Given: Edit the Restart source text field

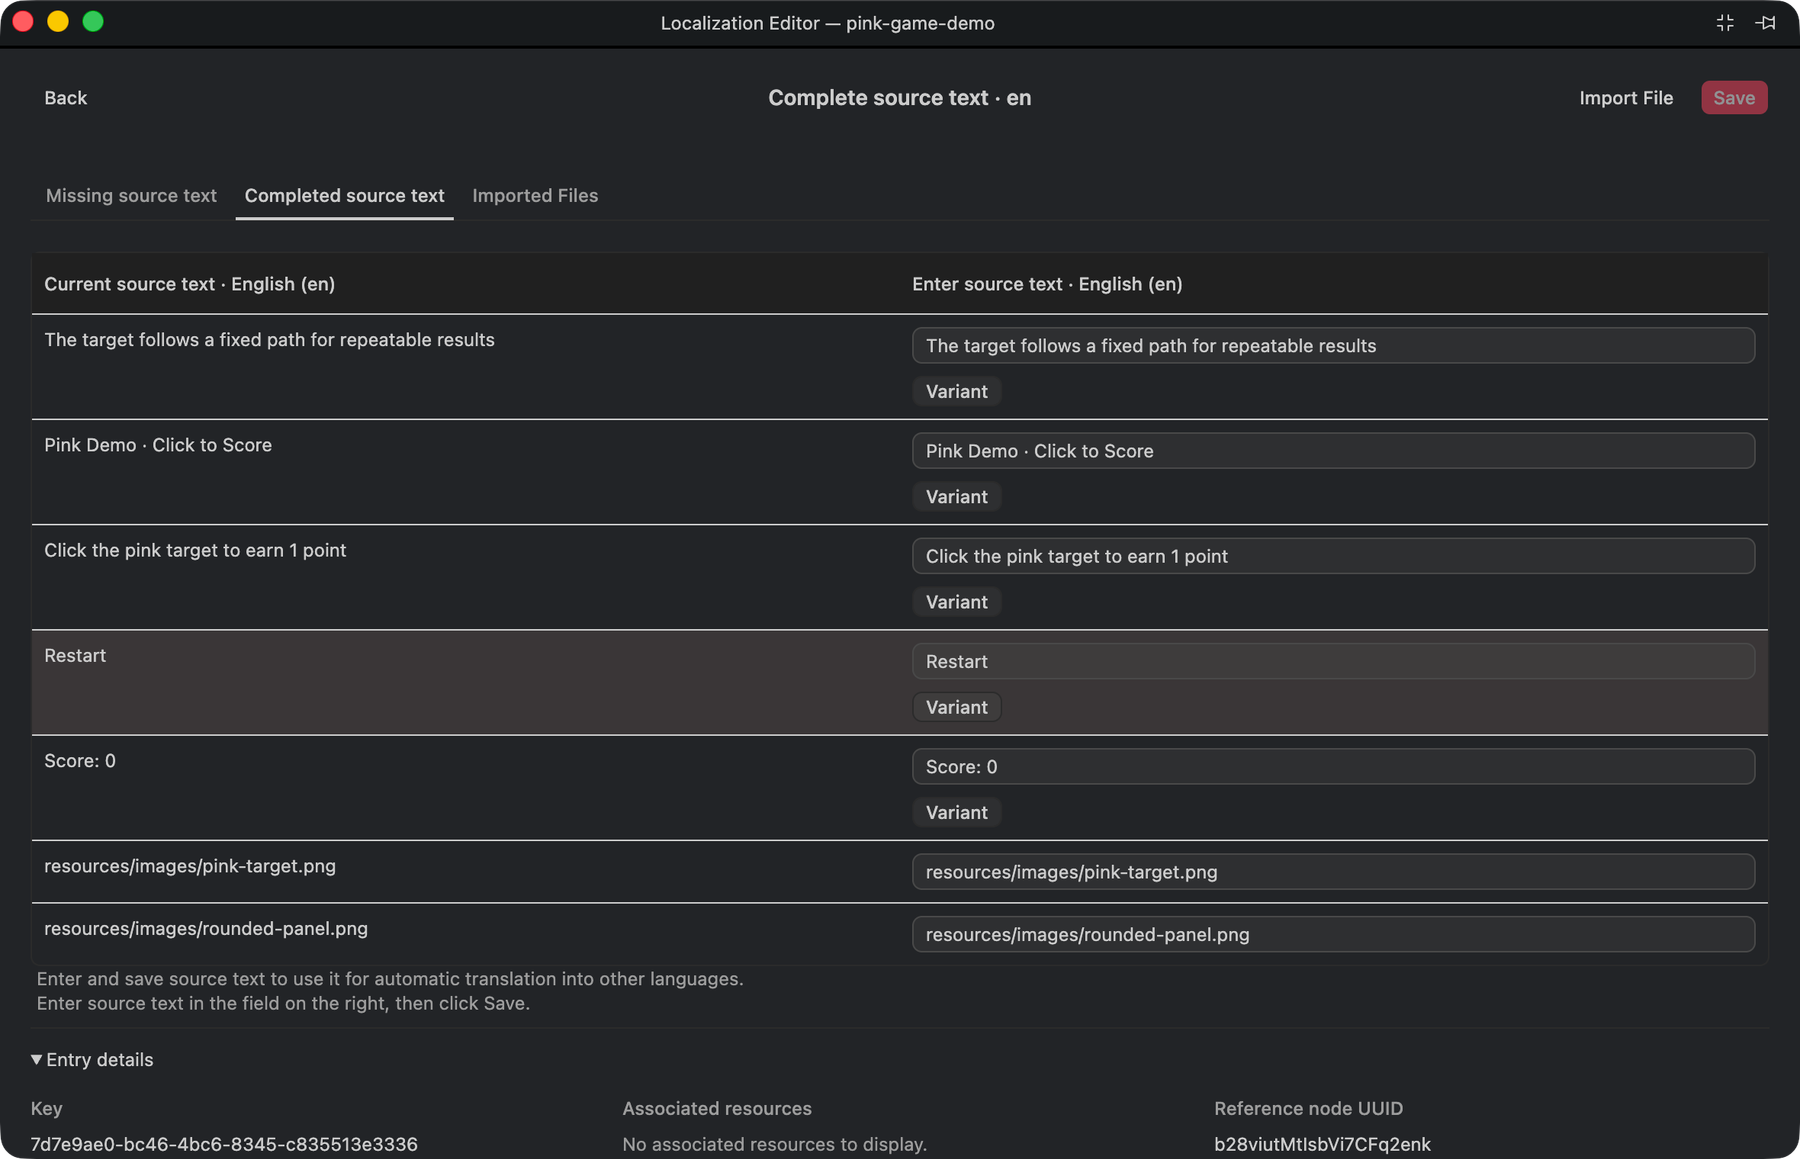Looking at the screenshot, I should (x=1333, y=662).
